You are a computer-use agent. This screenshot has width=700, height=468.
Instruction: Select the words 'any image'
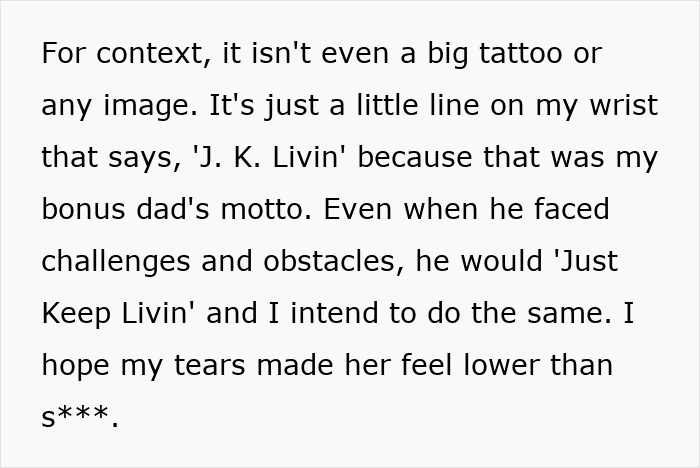coord(119,106)
